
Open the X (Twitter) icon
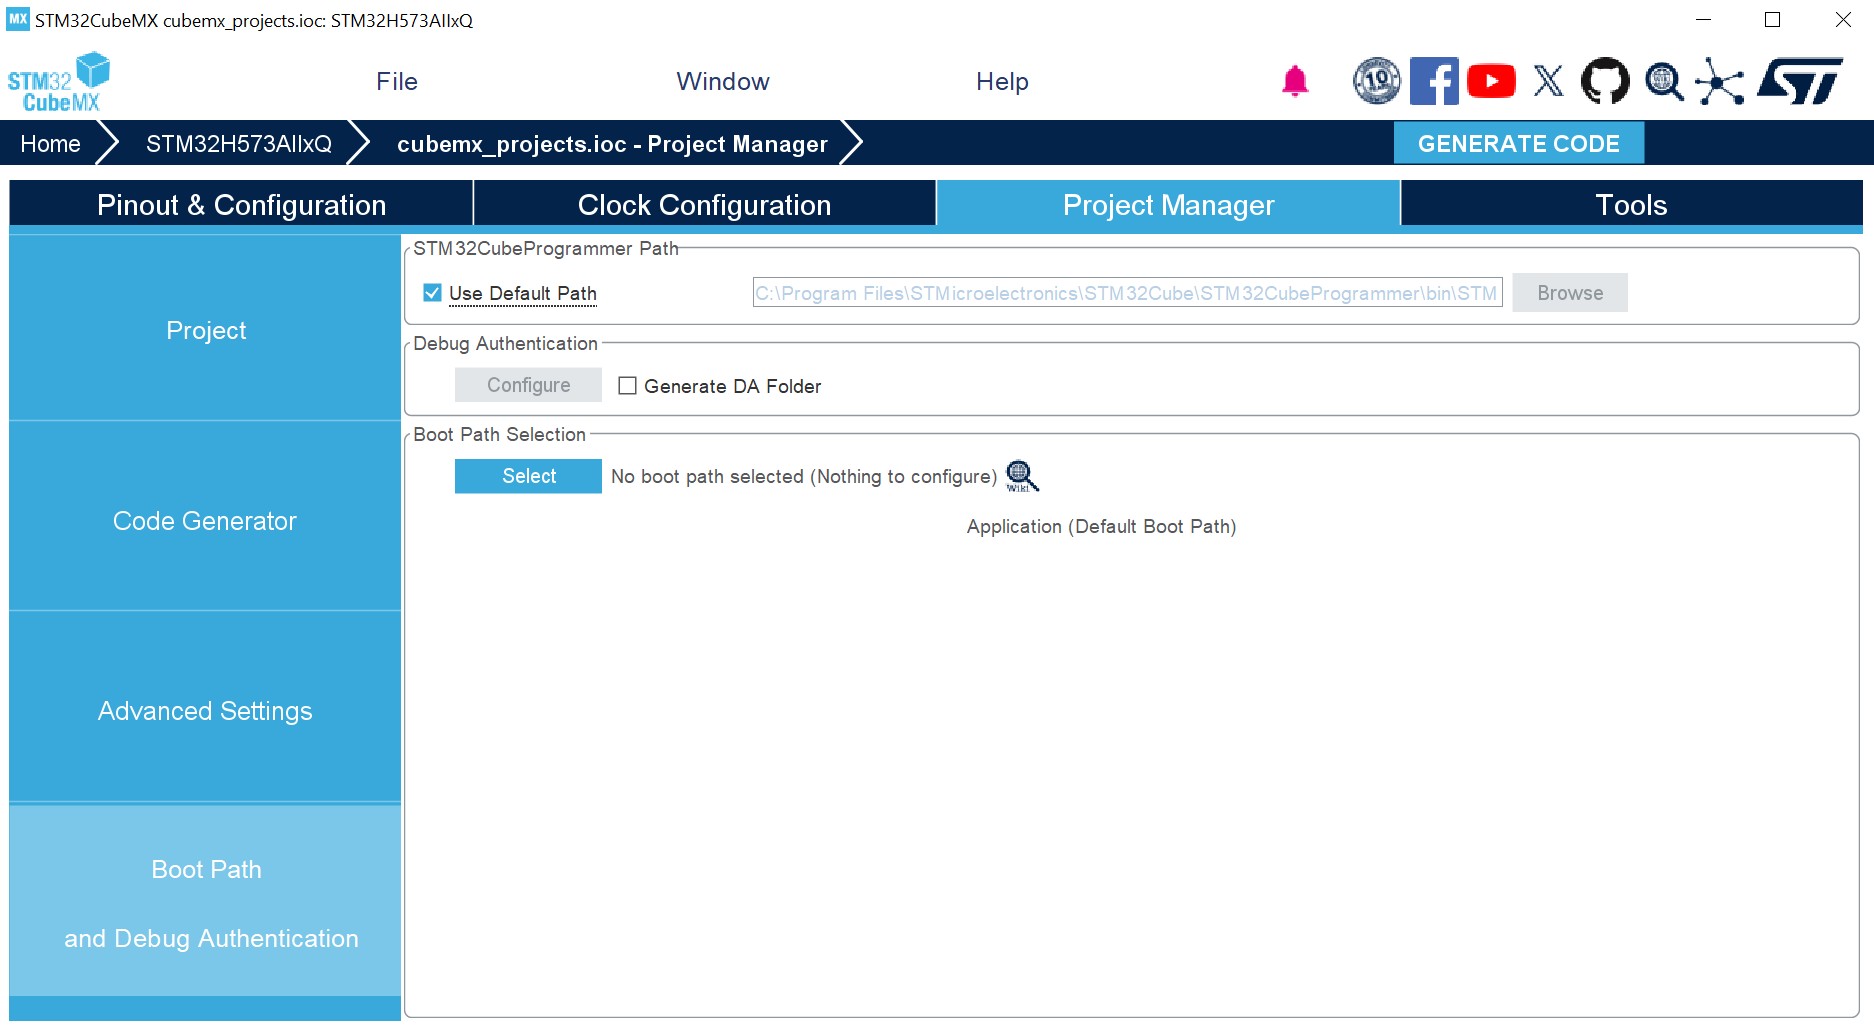tap(1548, 81)
